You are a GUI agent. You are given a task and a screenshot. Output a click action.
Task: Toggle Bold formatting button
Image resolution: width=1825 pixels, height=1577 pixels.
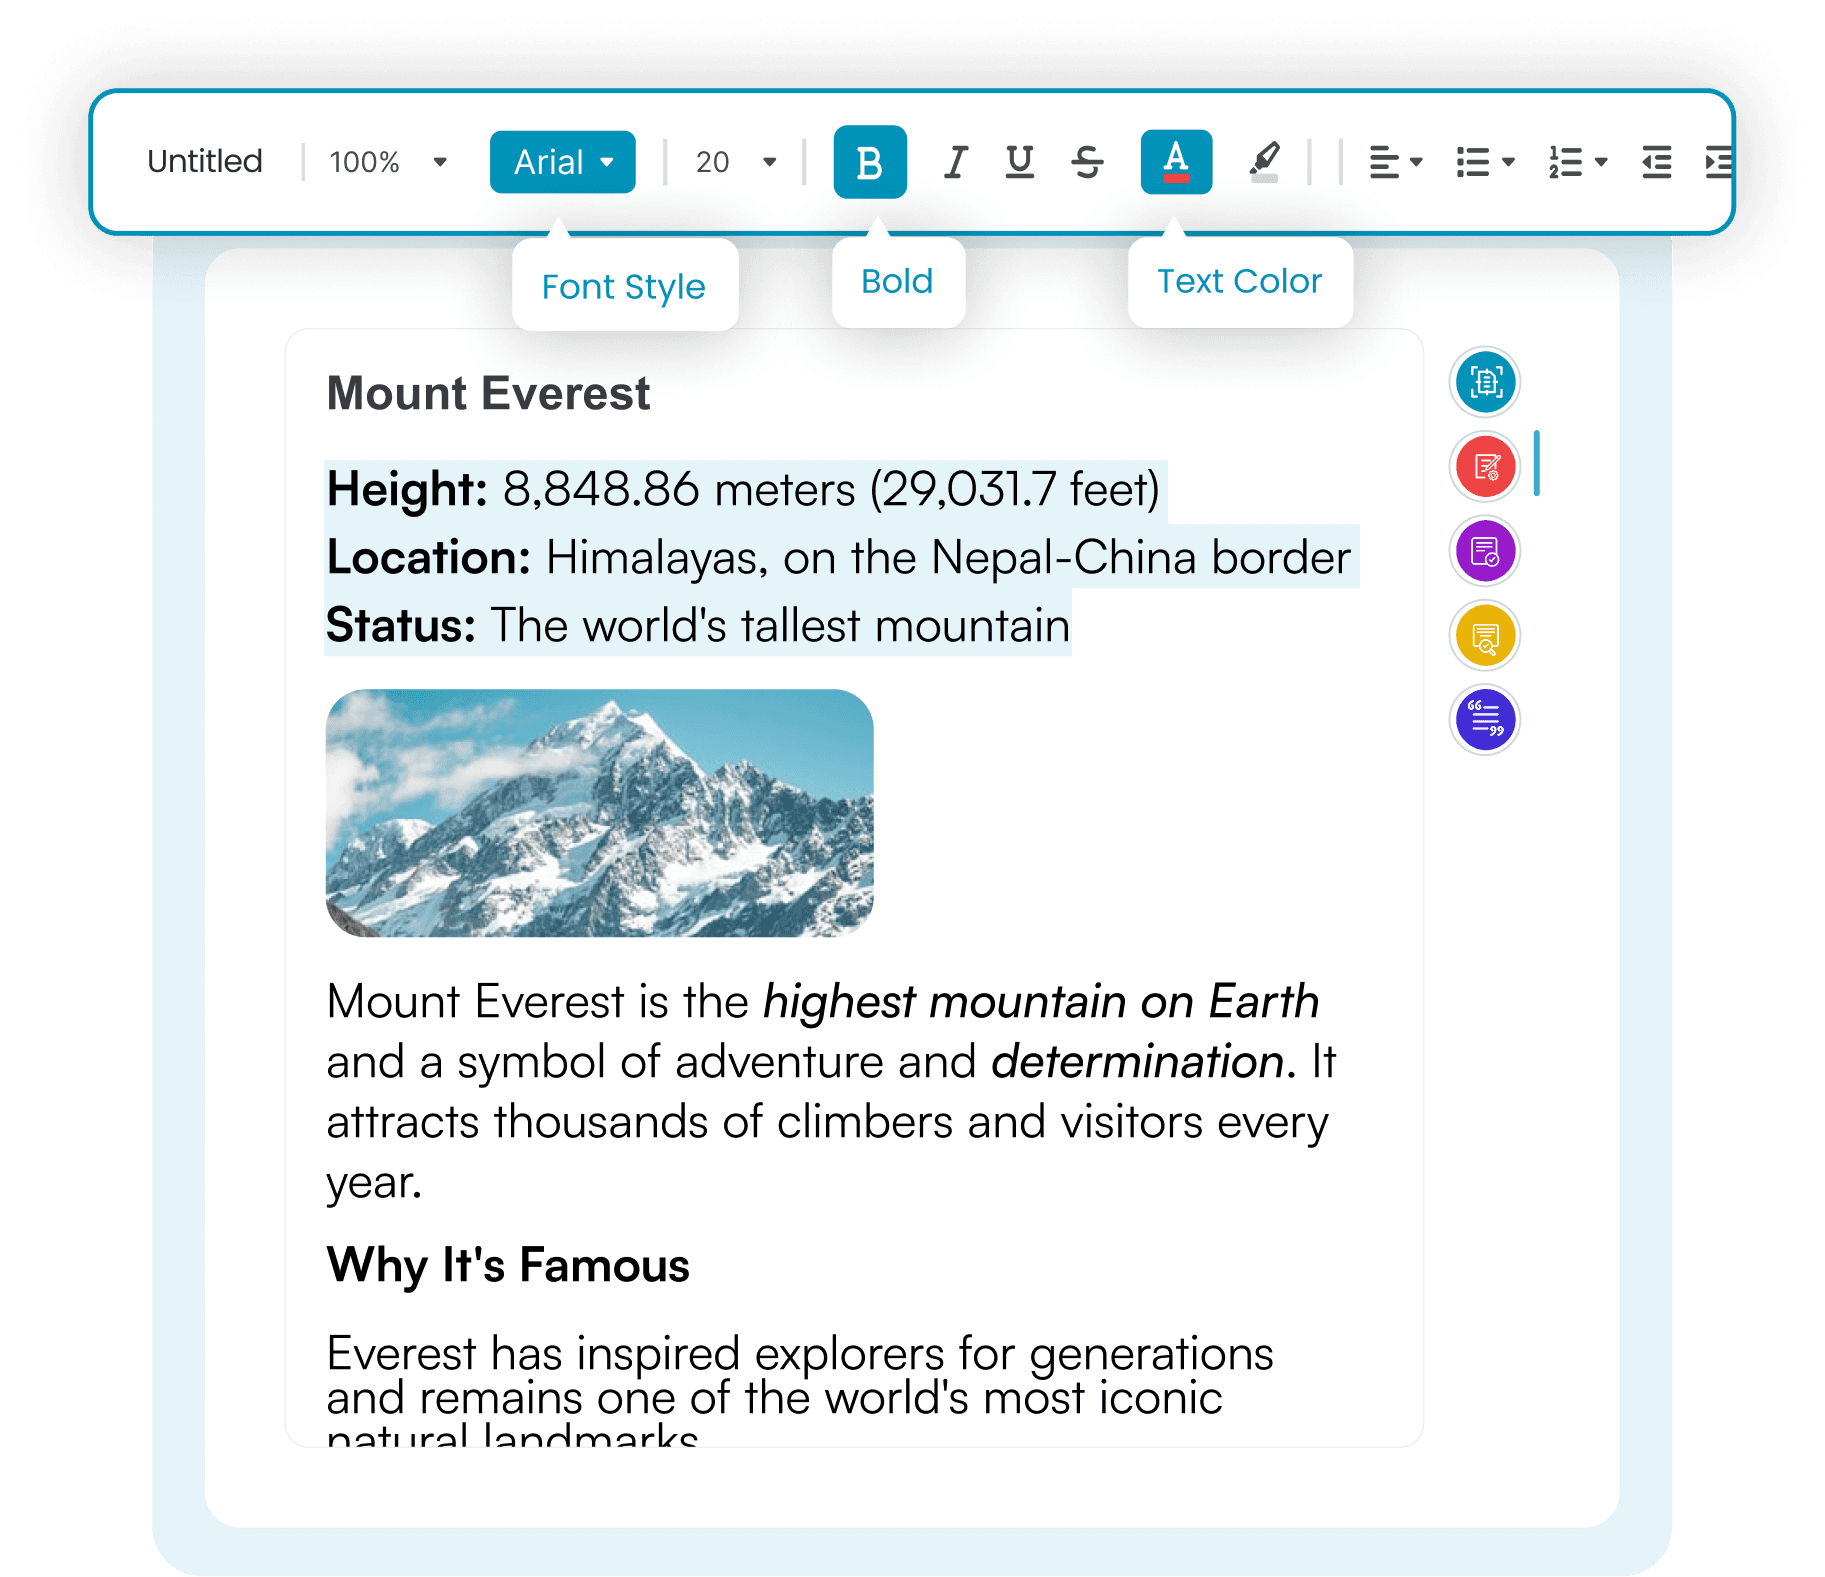(869, 162)
